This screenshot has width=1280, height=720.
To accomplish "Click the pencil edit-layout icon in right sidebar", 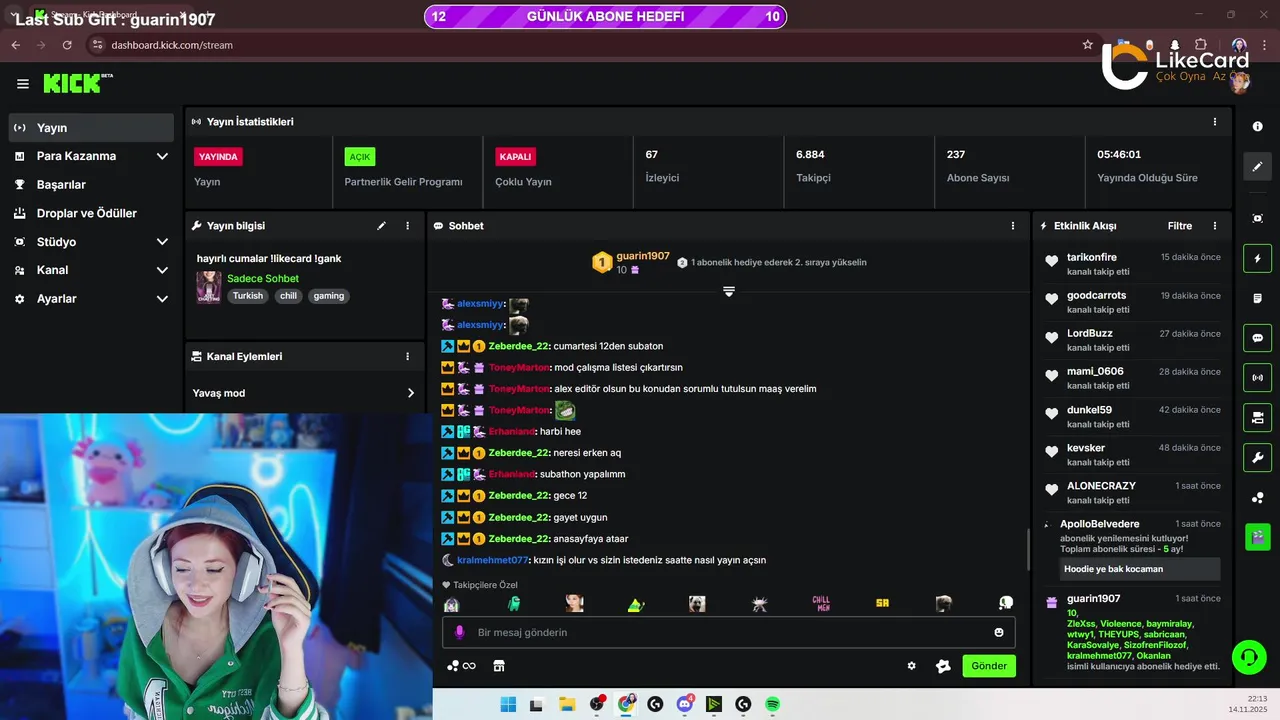I will click(x=1257, y=166).
